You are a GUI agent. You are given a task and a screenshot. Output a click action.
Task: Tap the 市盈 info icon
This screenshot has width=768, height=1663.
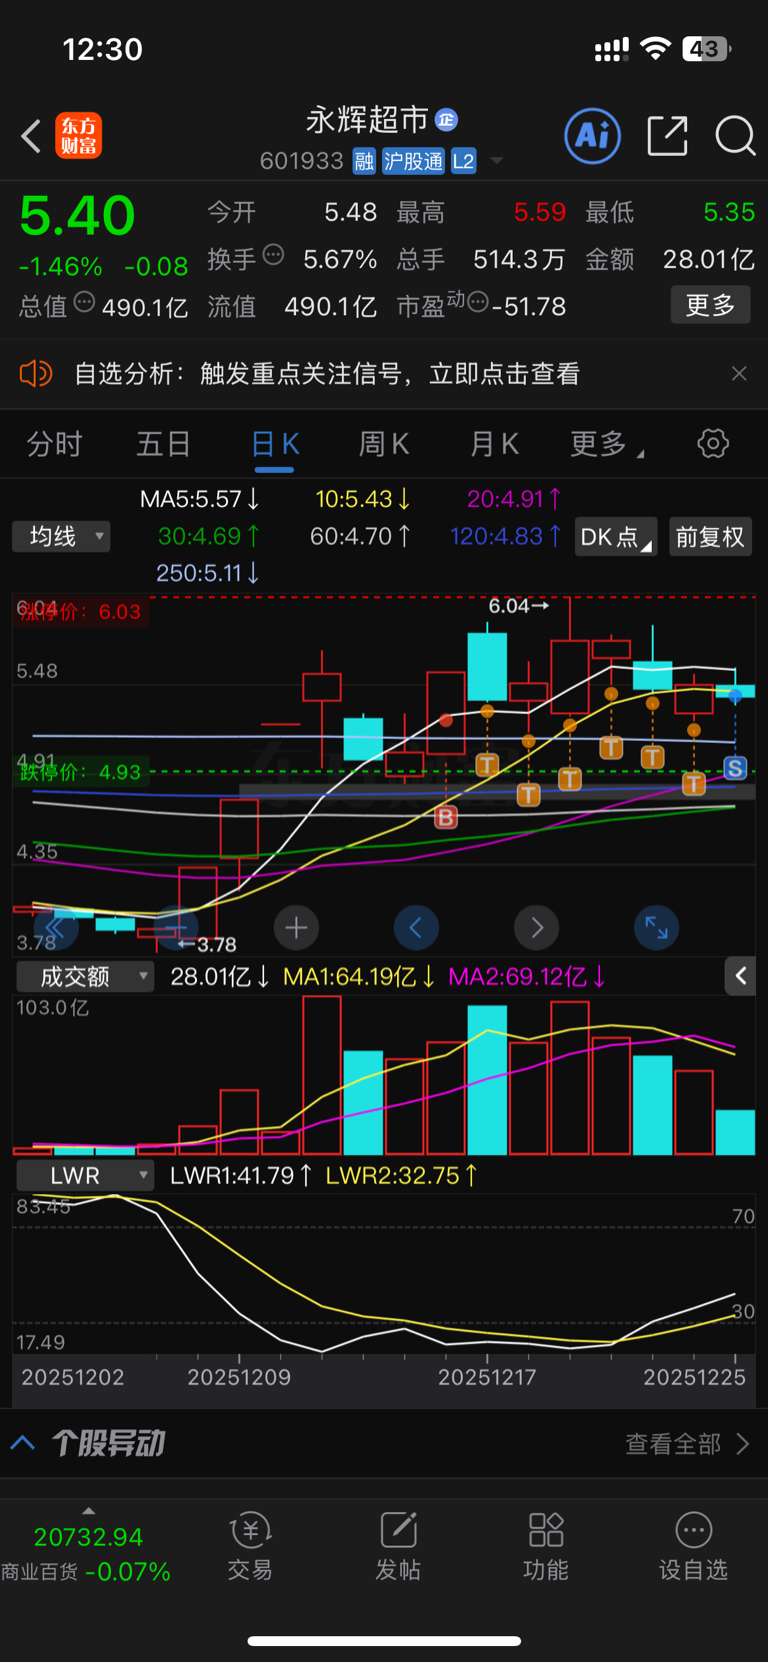click(x=478, y=302)
